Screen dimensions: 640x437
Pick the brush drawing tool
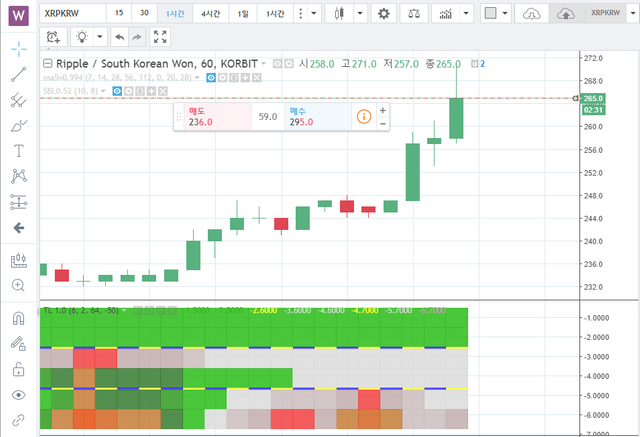point(18,126)
